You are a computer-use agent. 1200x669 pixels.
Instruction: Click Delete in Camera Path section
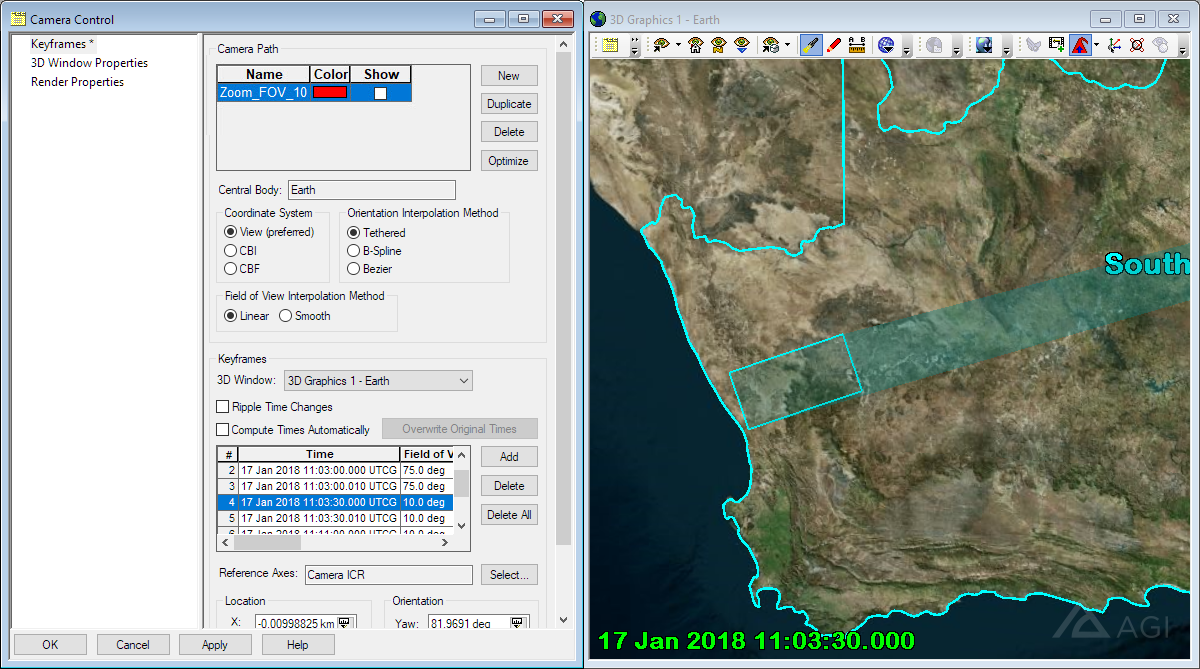click(x=509, y=132)
